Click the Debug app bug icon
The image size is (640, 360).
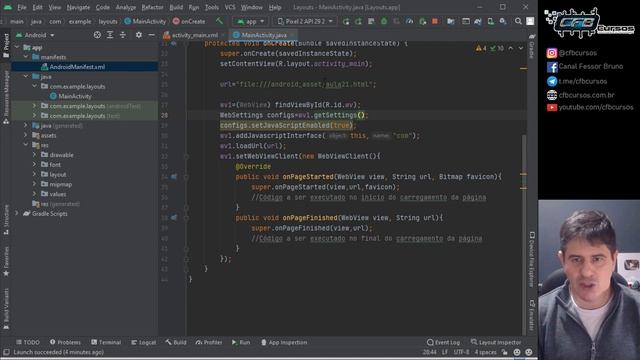384,21
